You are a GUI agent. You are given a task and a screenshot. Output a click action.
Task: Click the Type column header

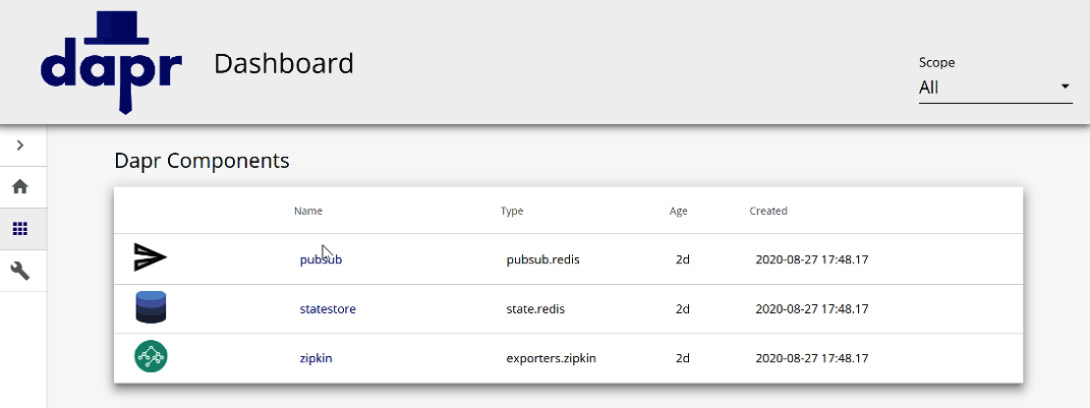click(512, 211)
